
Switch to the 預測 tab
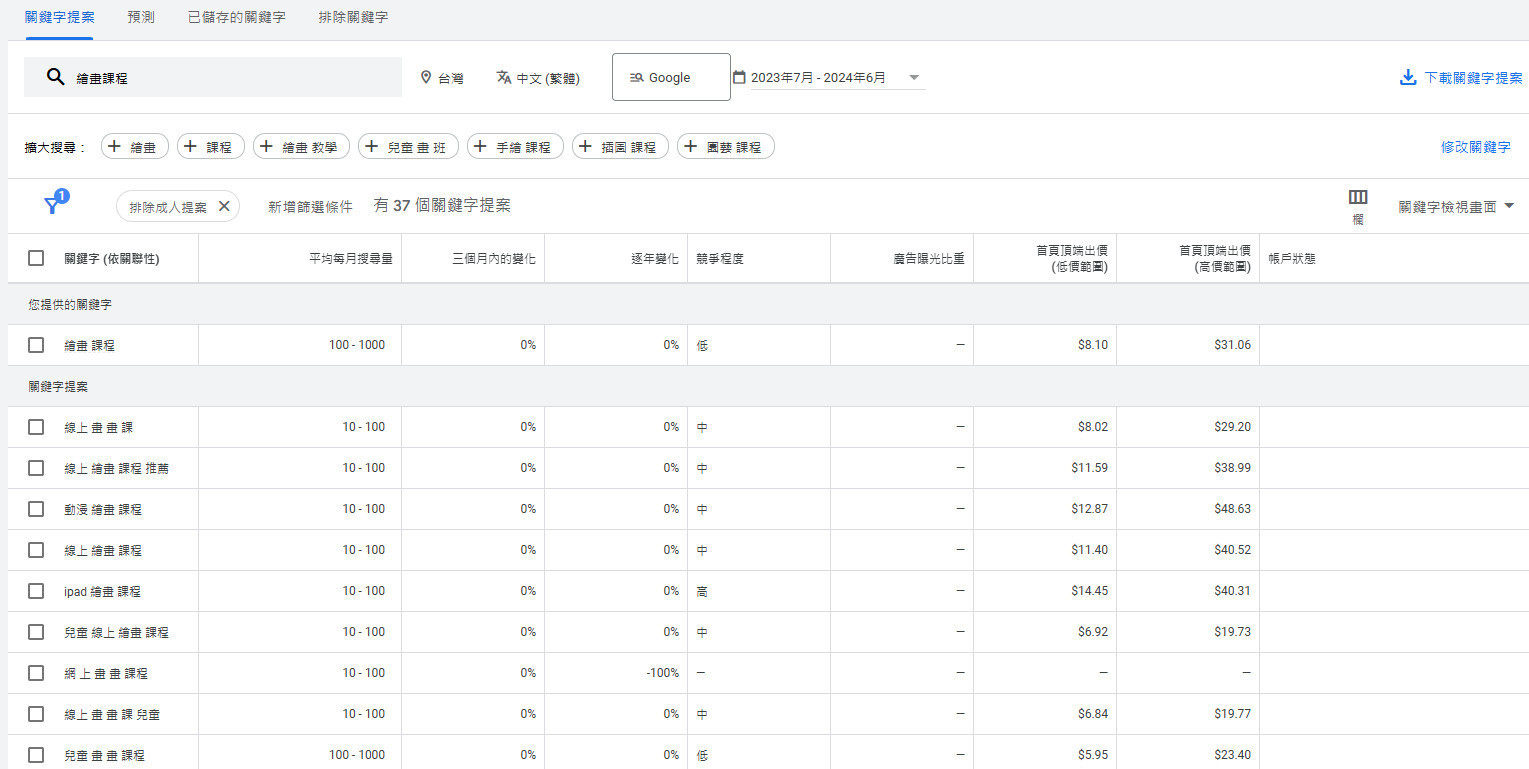[141, 18]
